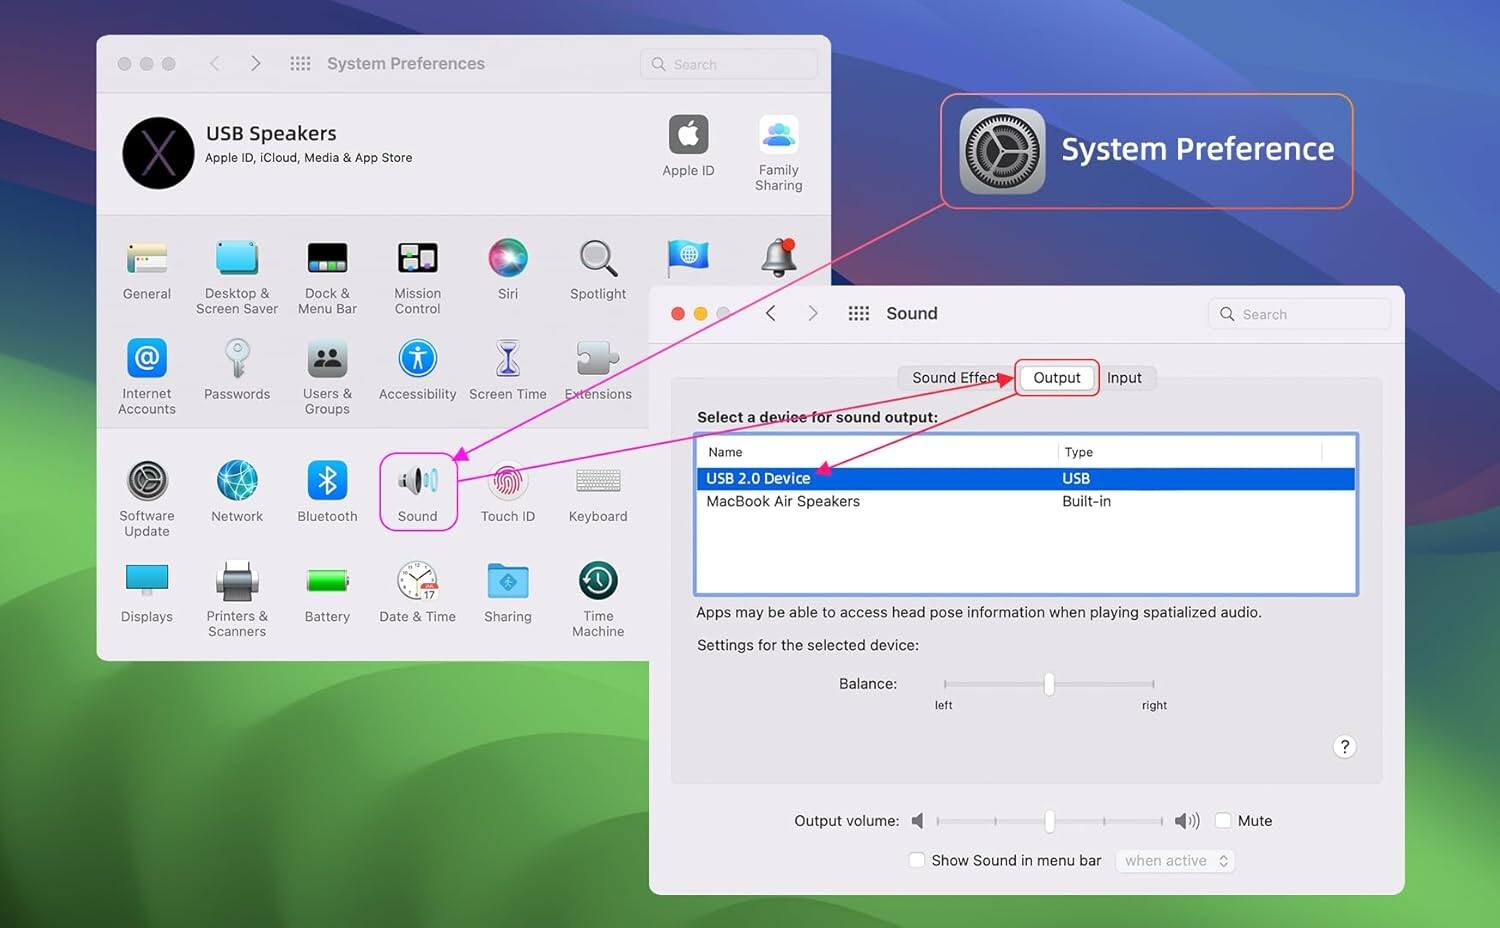Click the back arrow in System Preferences

[215, 63]
